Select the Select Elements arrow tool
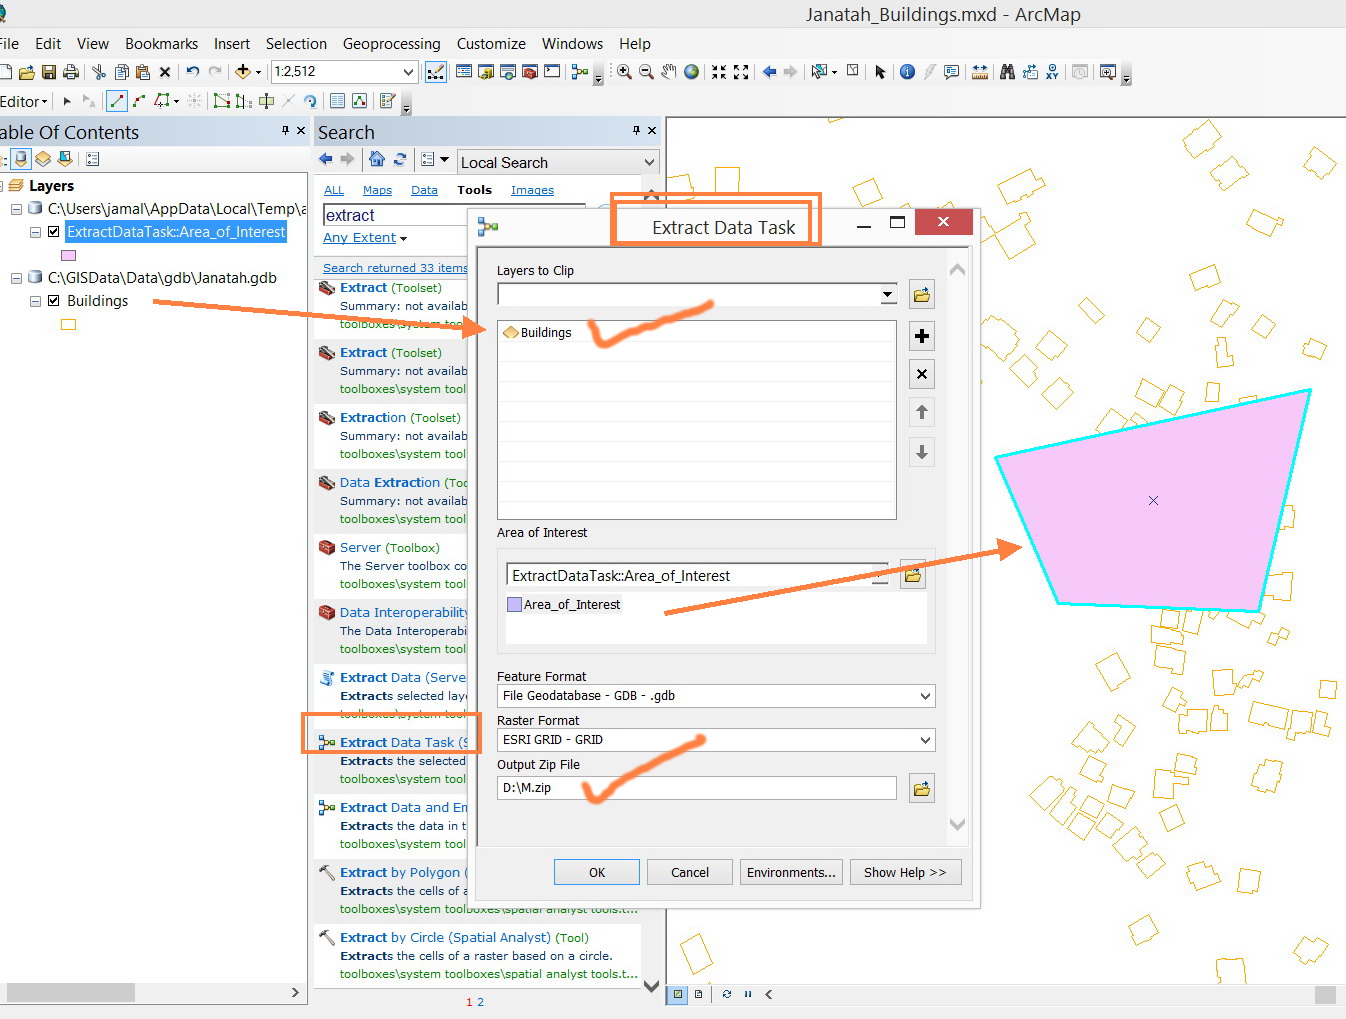This screenshot has width=1346, height=1019. pos(880,72)
